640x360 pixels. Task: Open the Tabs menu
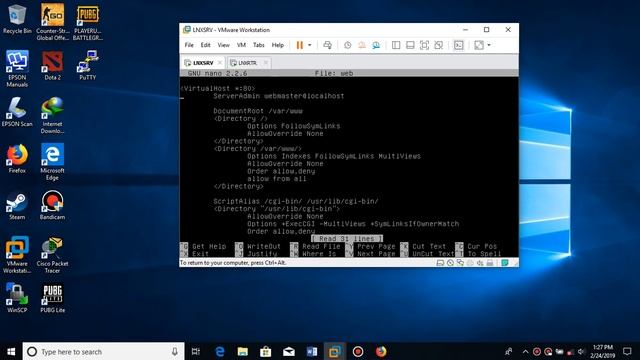tap(259, 45)
